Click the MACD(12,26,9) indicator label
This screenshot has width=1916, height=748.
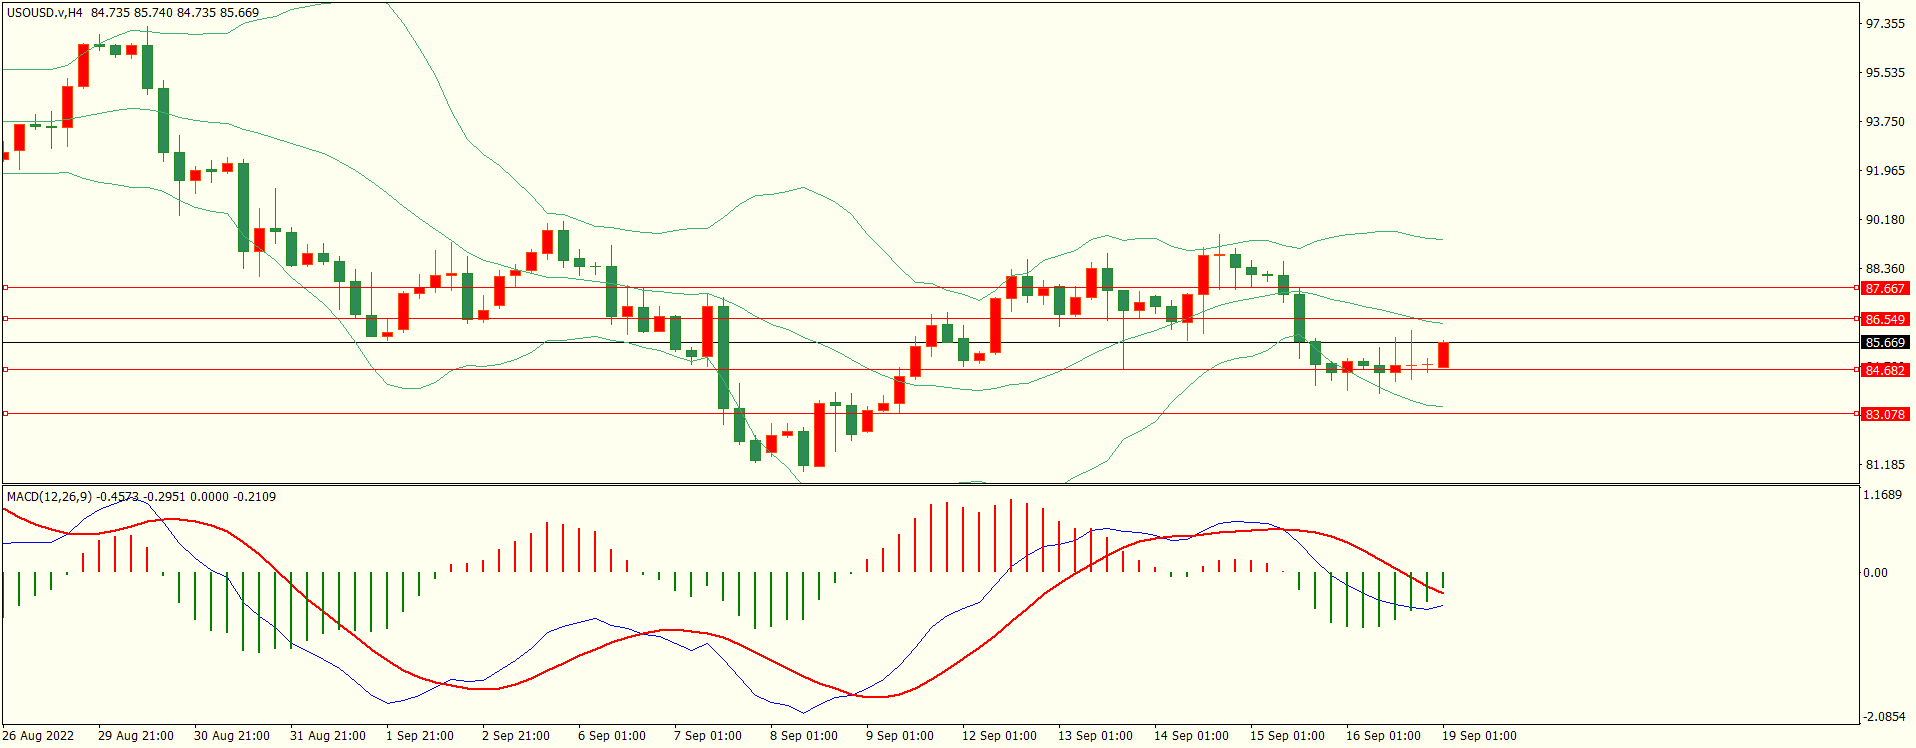(x=49, y=497)
